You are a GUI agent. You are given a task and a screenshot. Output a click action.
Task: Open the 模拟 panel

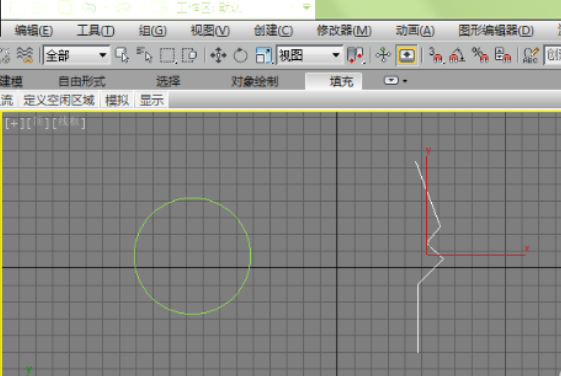pyautogui.click(x=117, y=100)
